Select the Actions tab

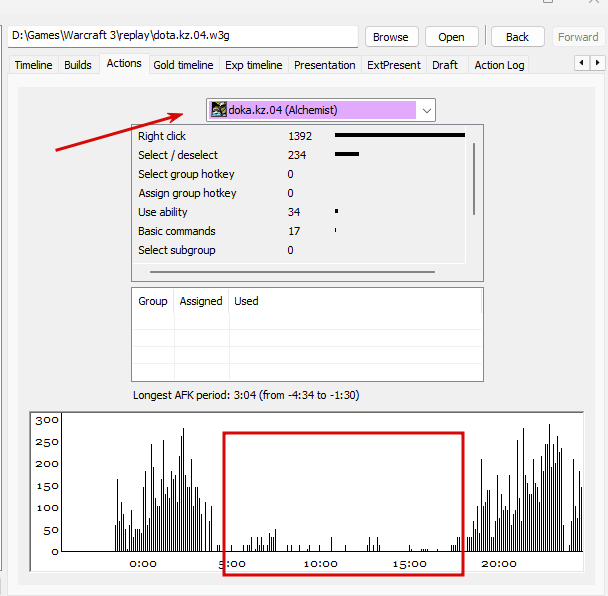[124, 63]
